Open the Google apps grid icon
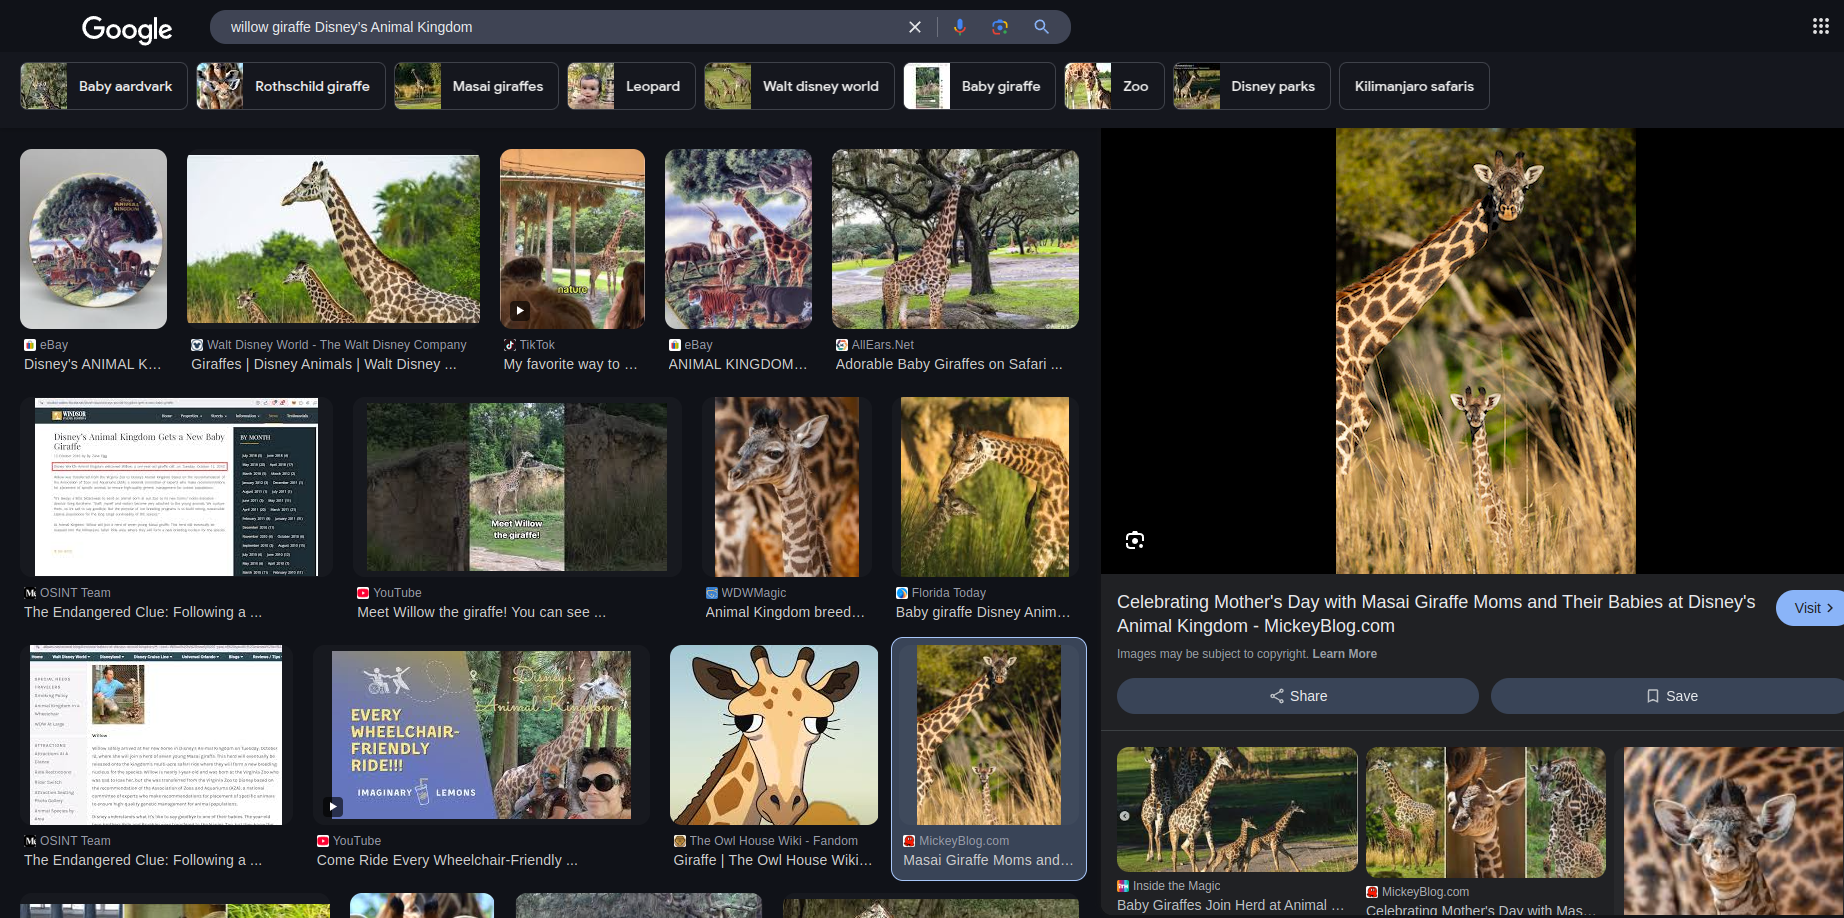This screenshot has width=1844, height=918. coord(1820,26)
